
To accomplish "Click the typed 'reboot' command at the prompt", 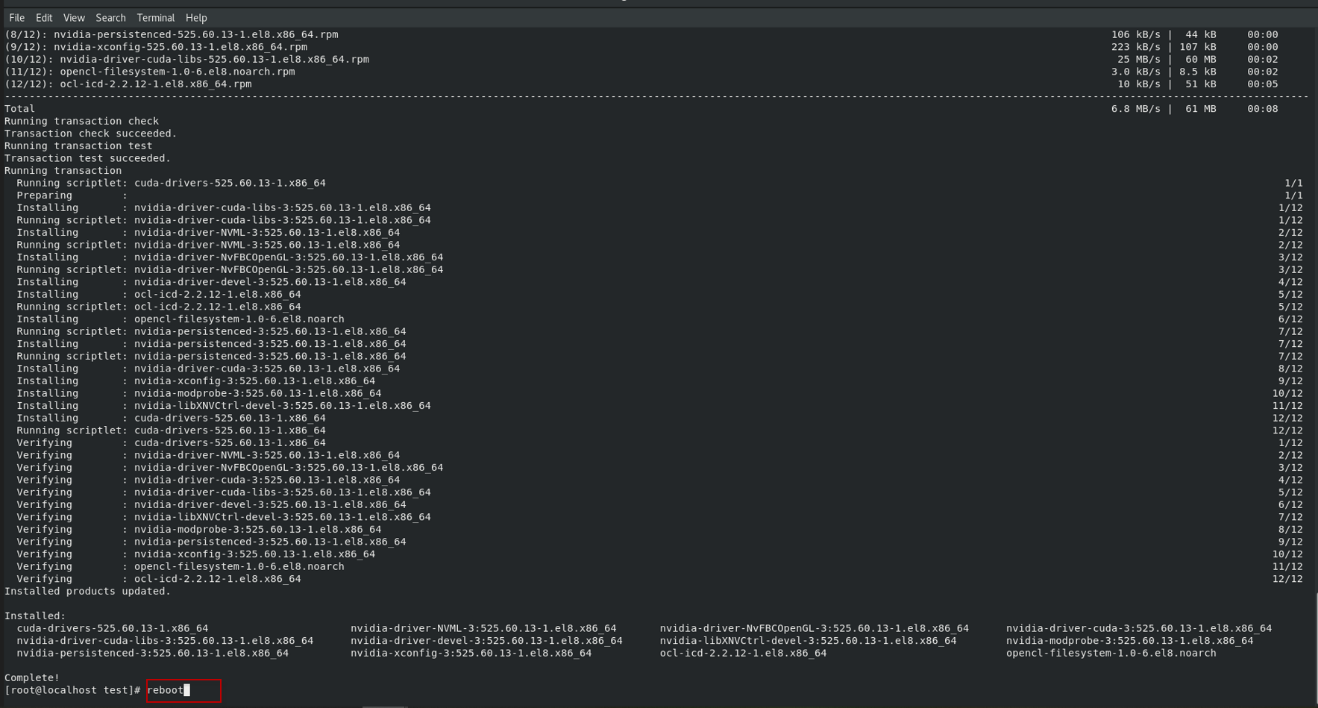I will point(165,690).
